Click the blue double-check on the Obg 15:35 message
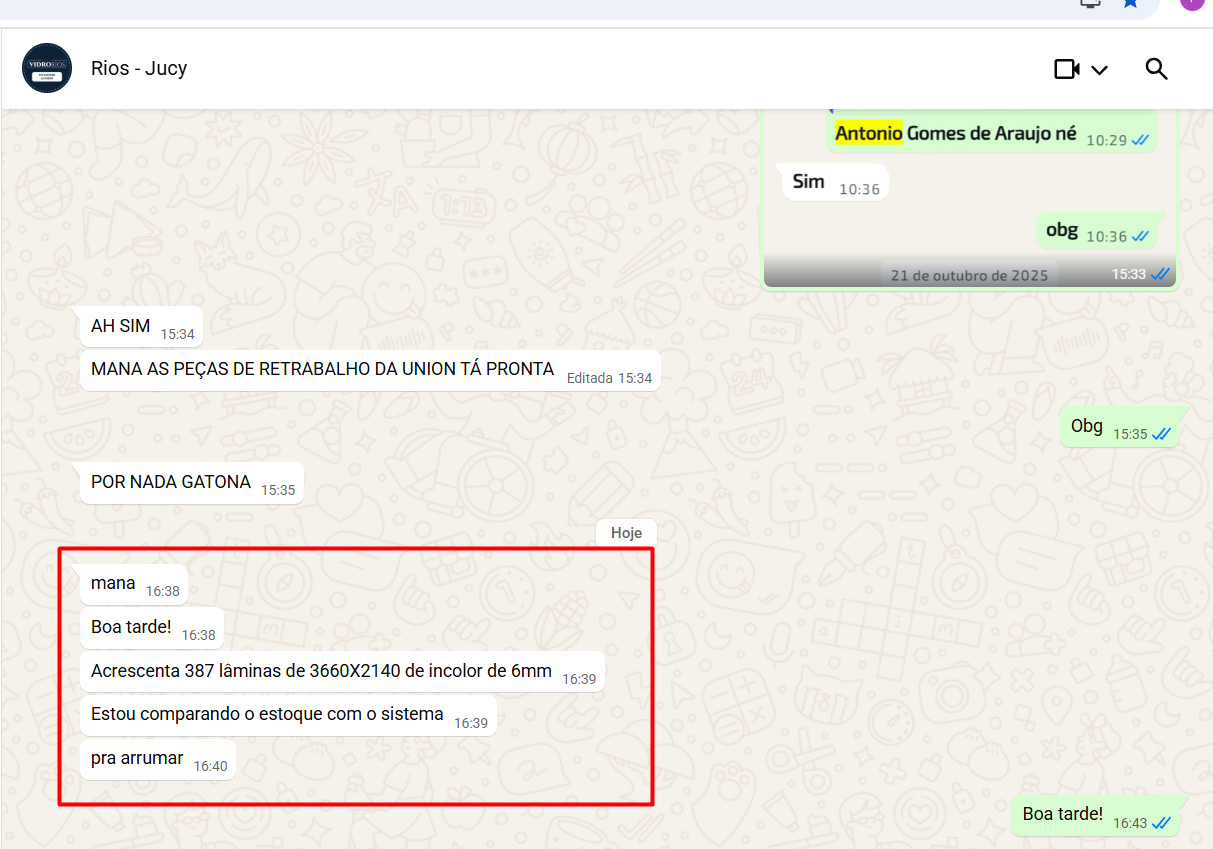The height and width of the screenshot is (849, 1213). point(1161,434)
